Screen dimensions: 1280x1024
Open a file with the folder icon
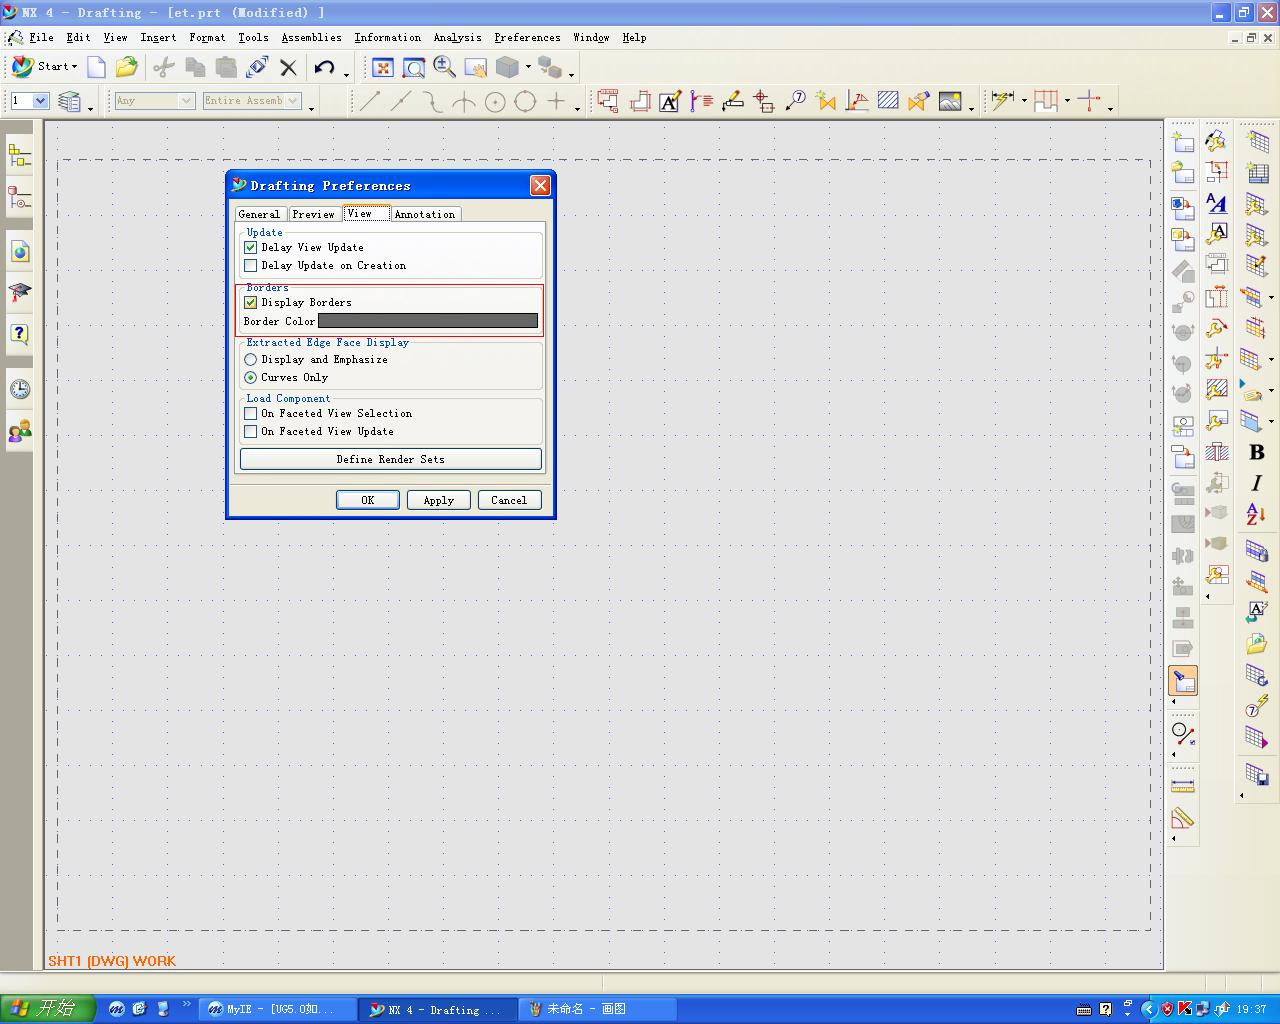127,67
